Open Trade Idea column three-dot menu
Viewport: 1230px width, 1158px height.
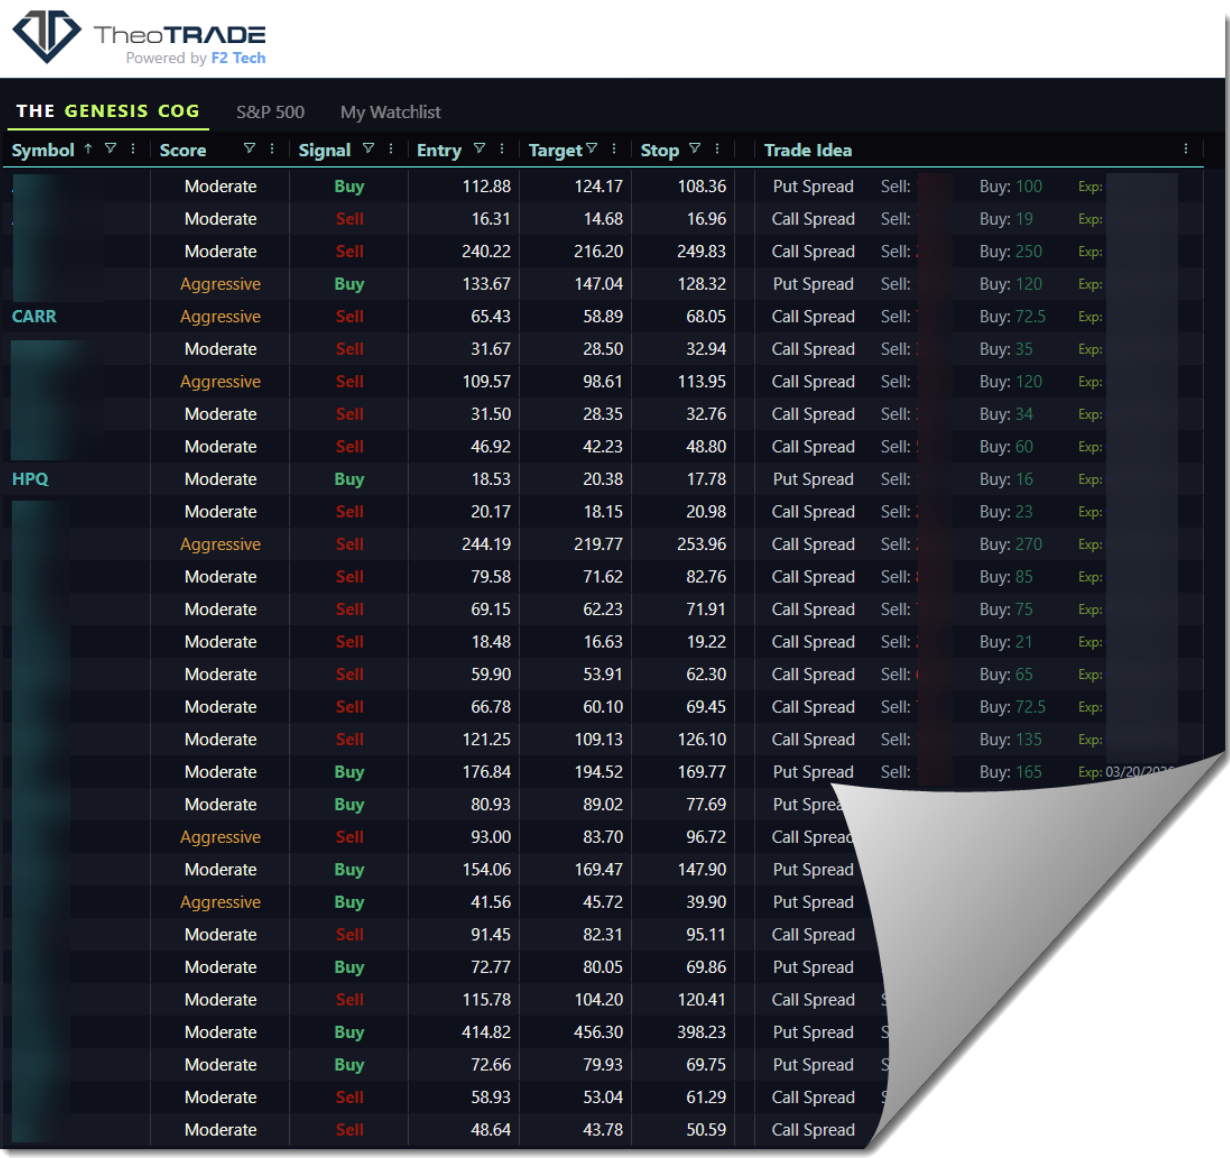[x=1186, y=148]
